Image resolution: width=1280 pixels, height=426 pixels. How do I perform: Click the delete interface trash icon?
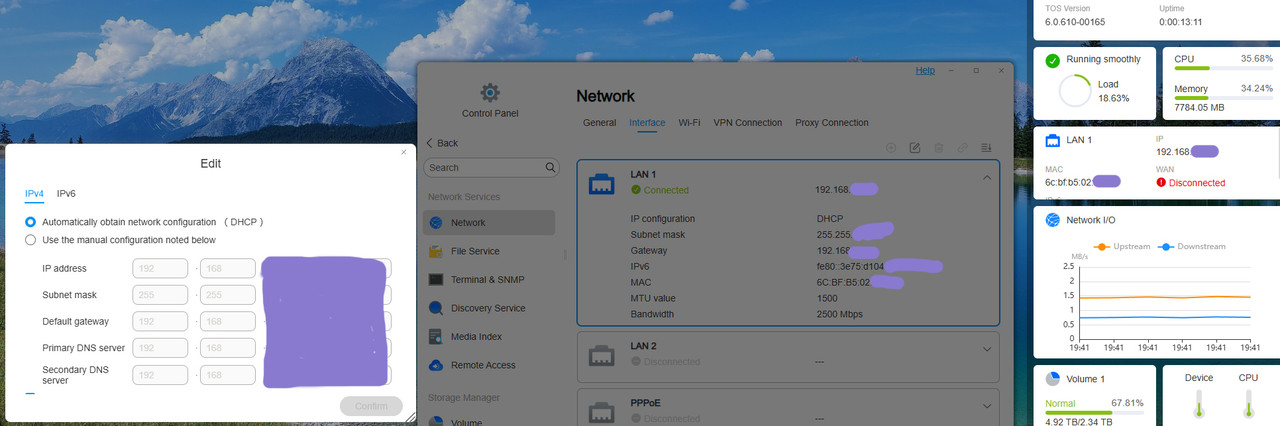click(938, 148)
